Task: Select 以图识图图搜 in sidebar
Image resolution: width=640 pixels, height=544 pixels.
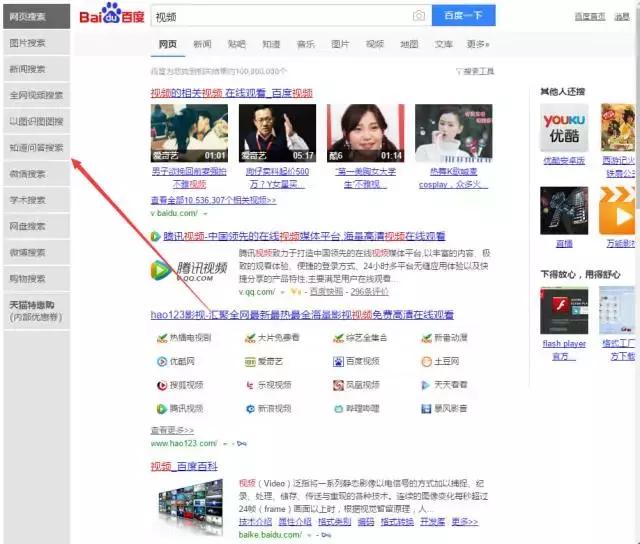Action: click(36, 121)
